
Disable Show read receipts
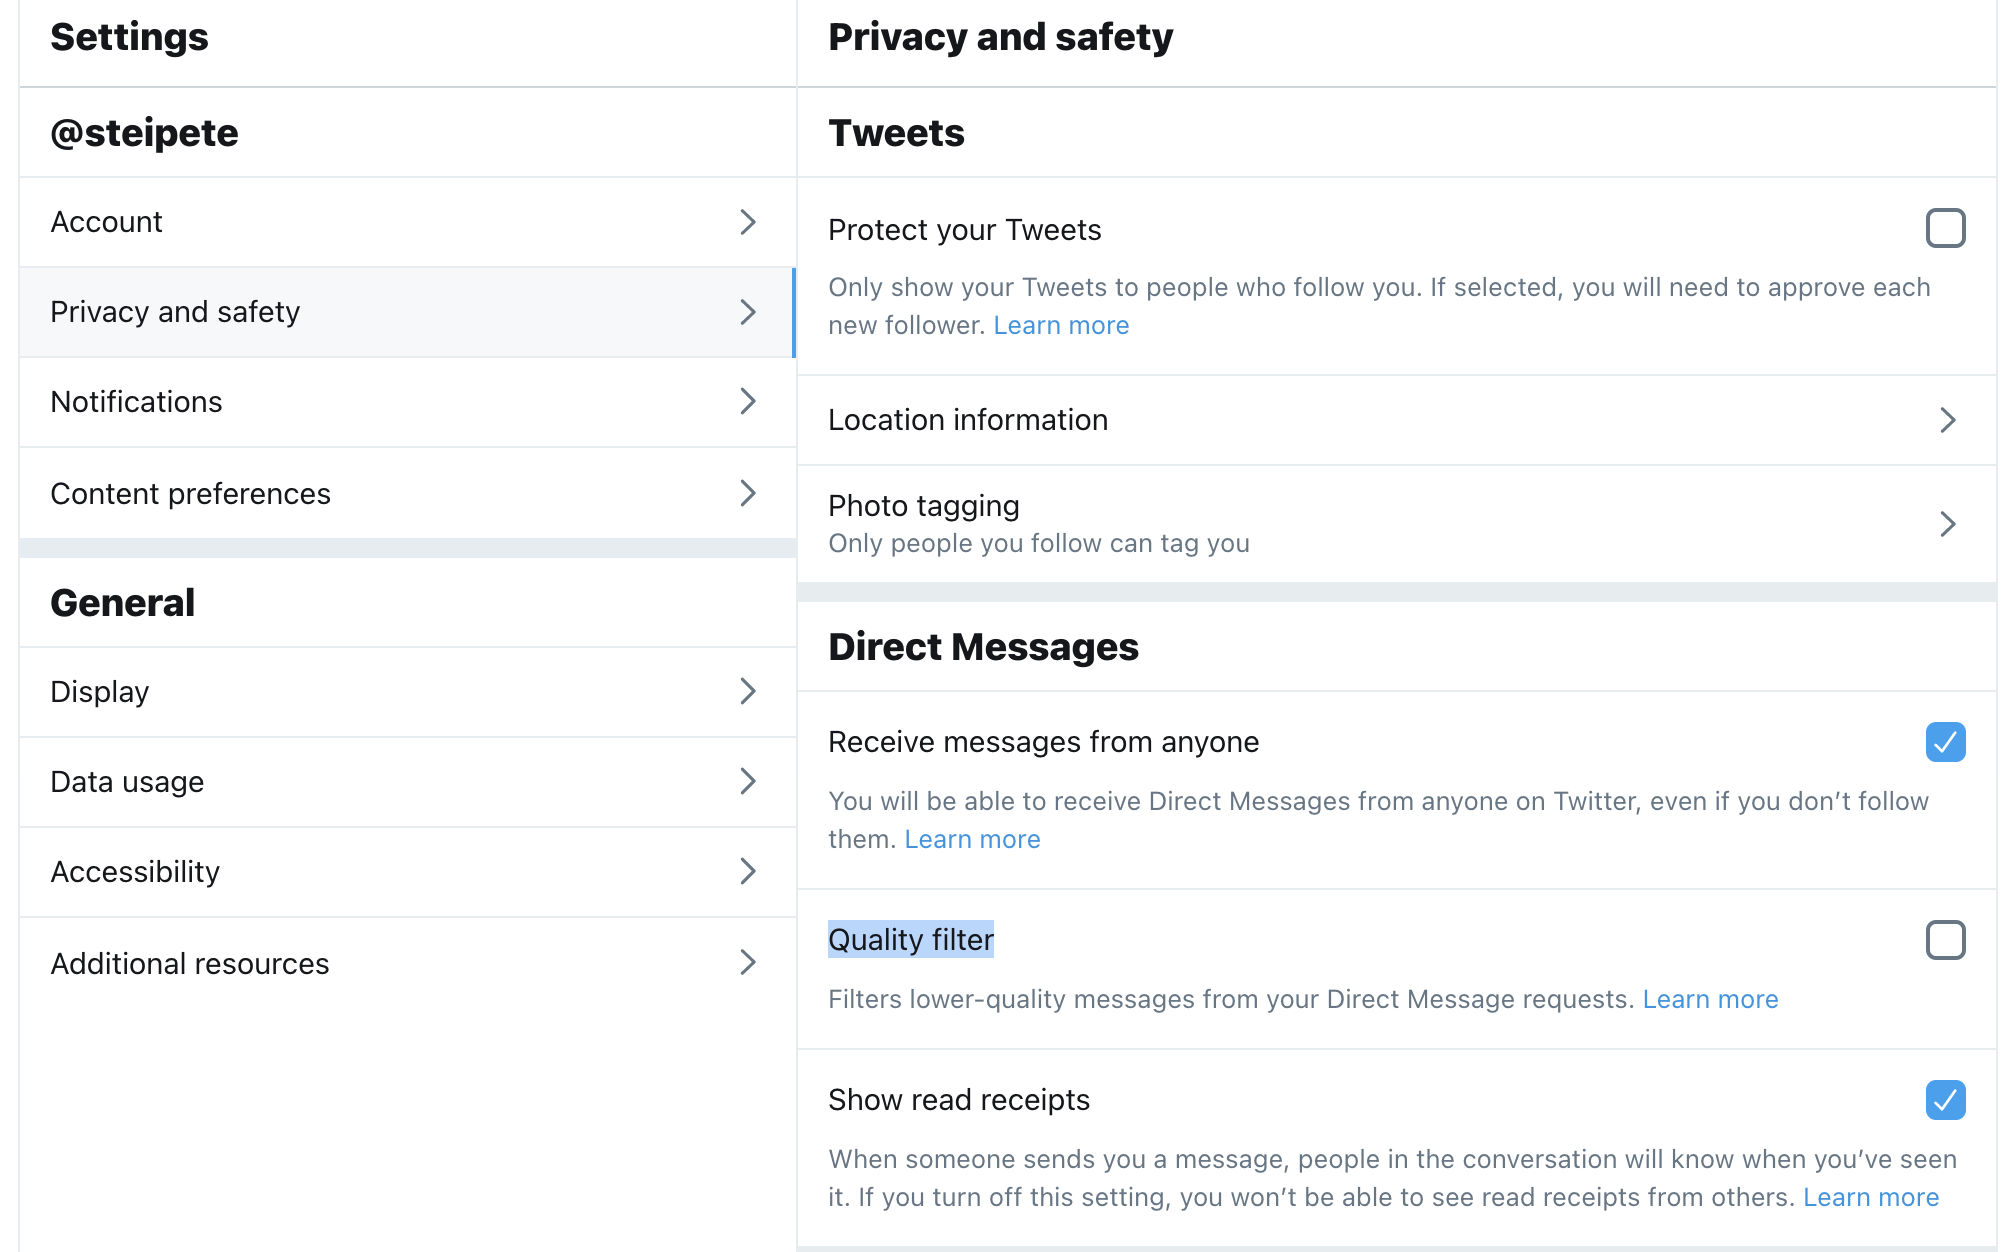(1944, 1101)
